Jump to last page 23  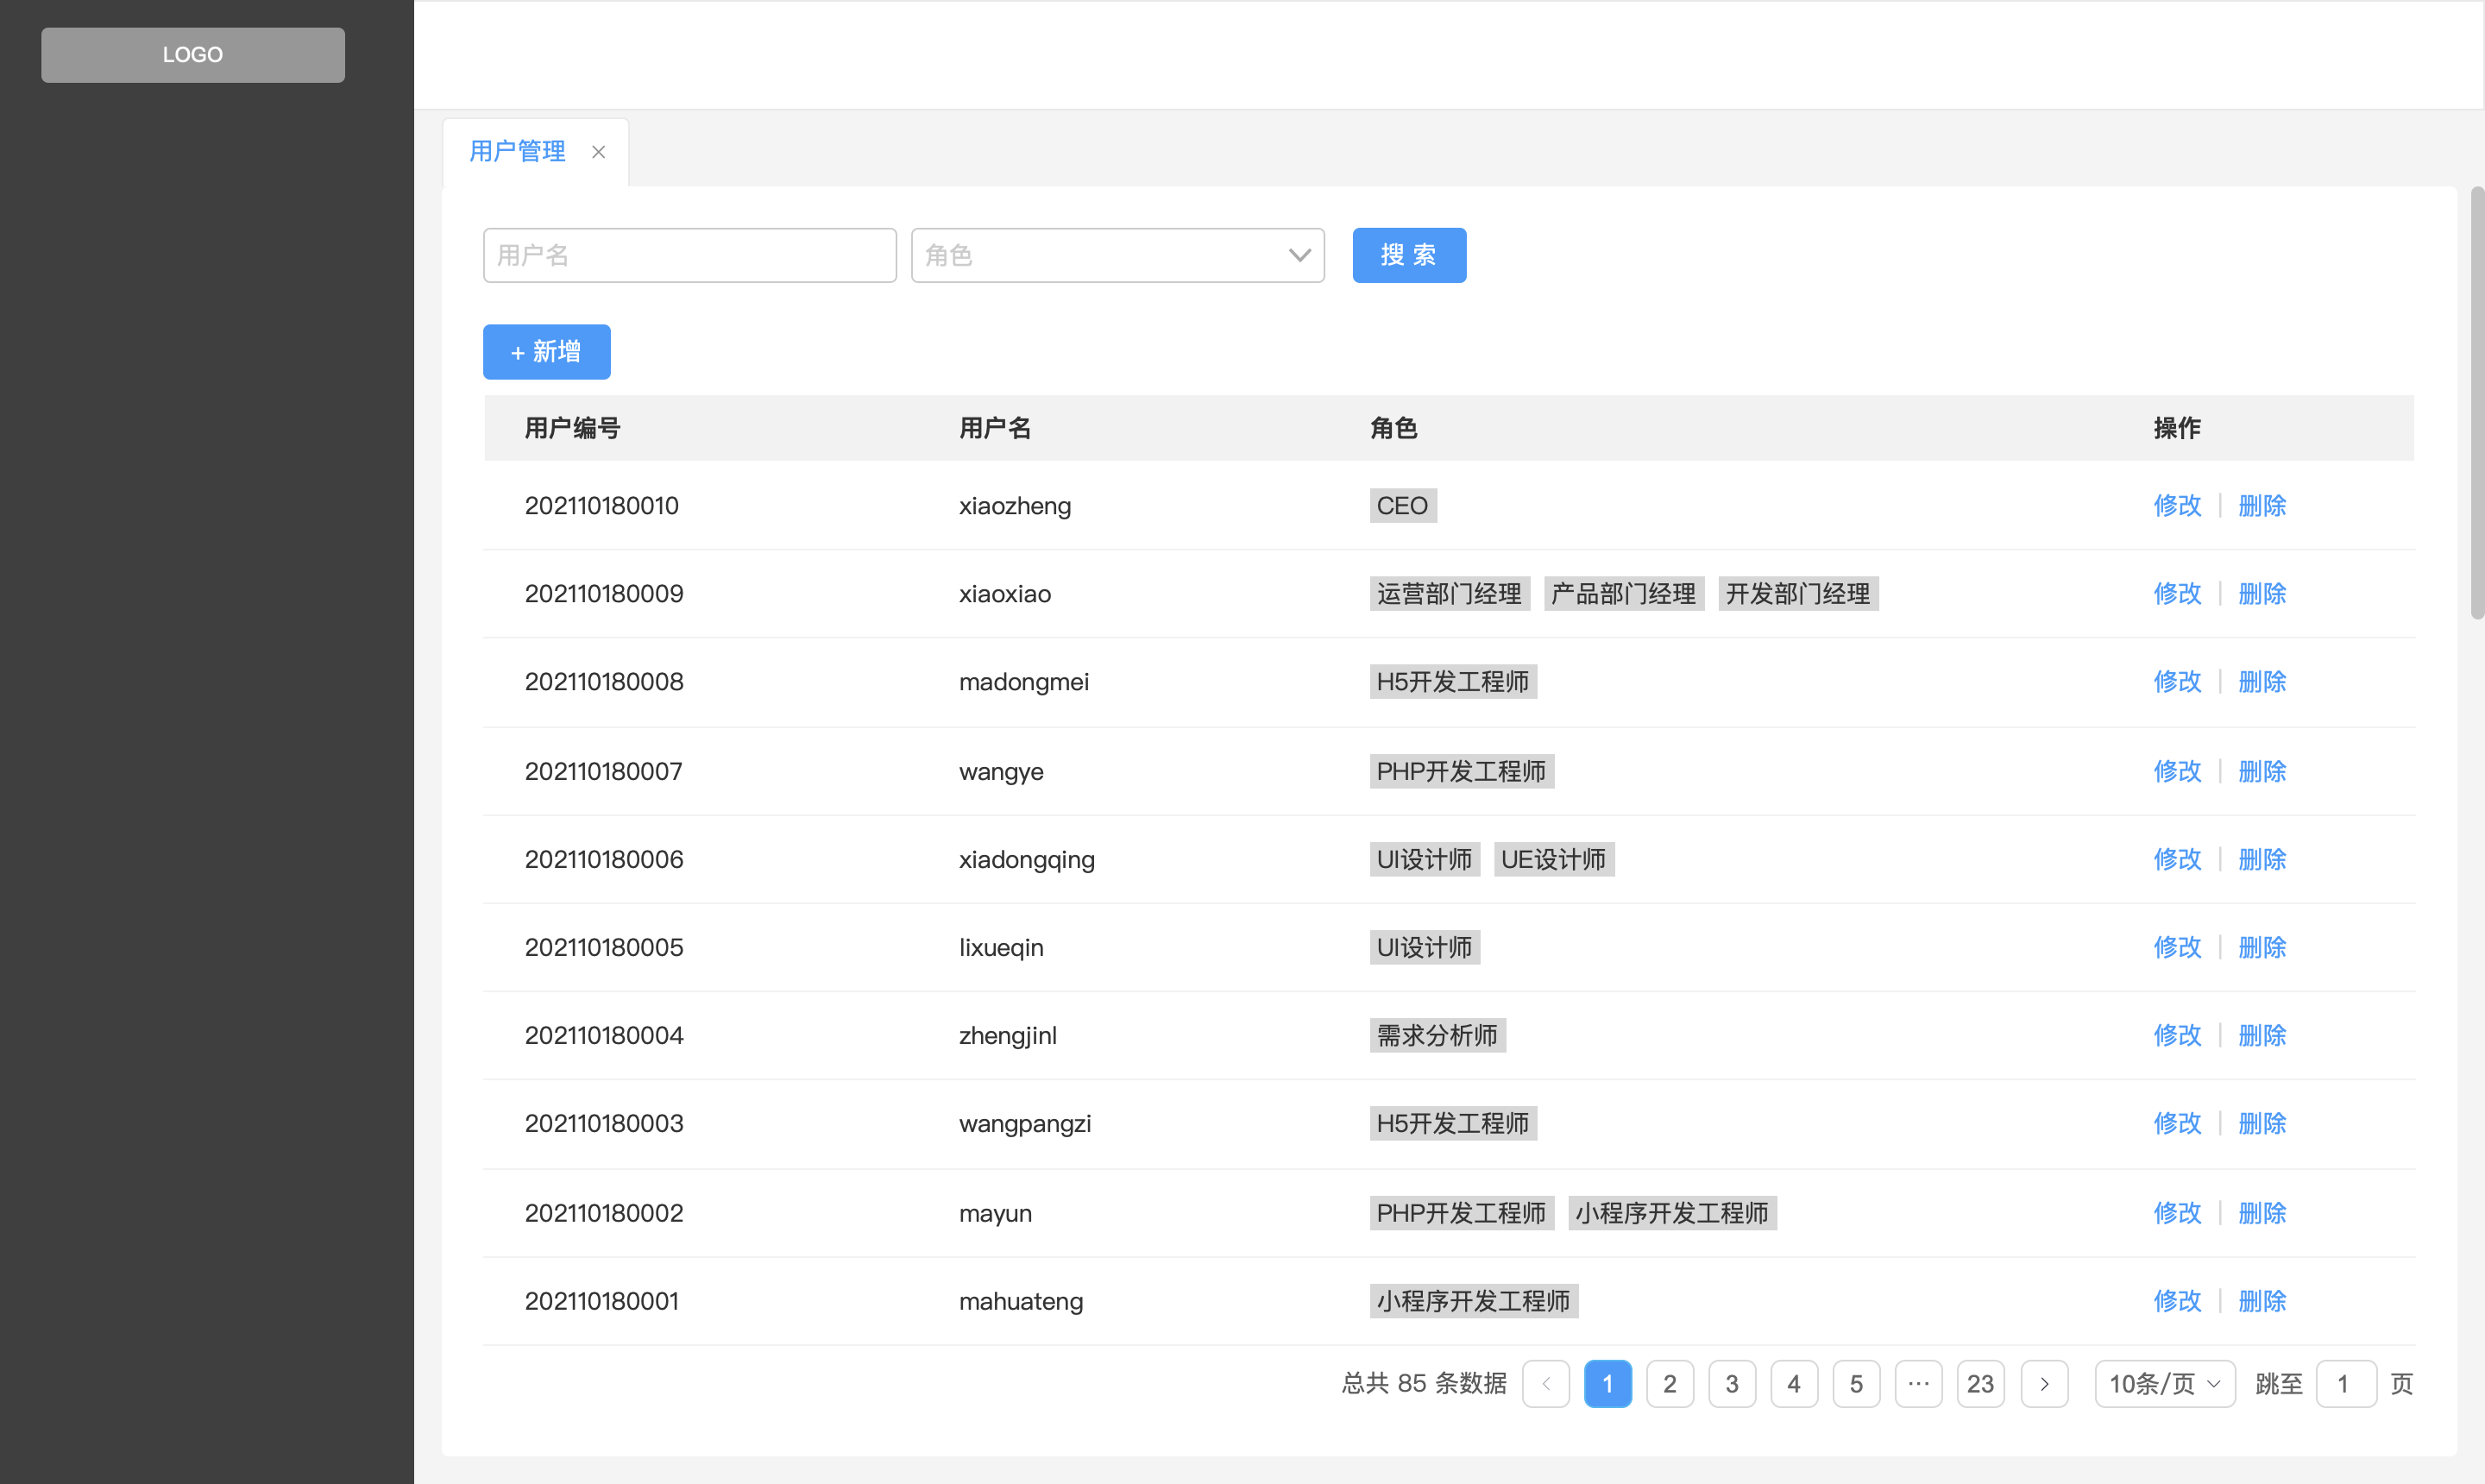(x=1980, y=1384)
